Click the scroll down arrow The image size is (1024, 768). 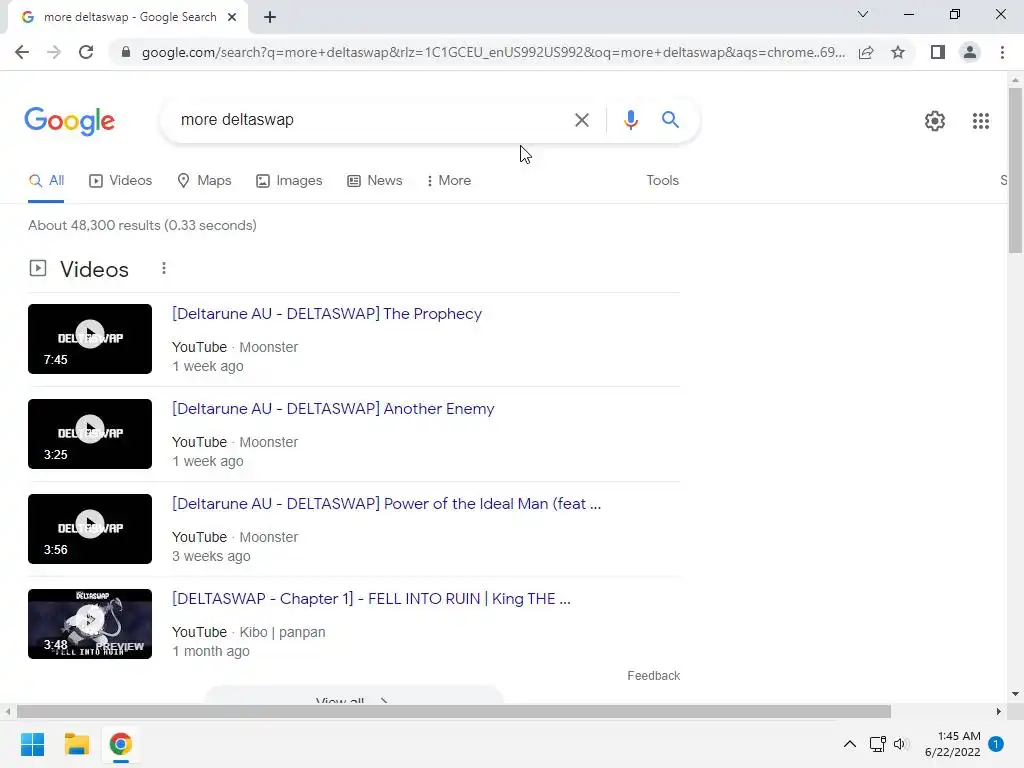[1015, 694]
